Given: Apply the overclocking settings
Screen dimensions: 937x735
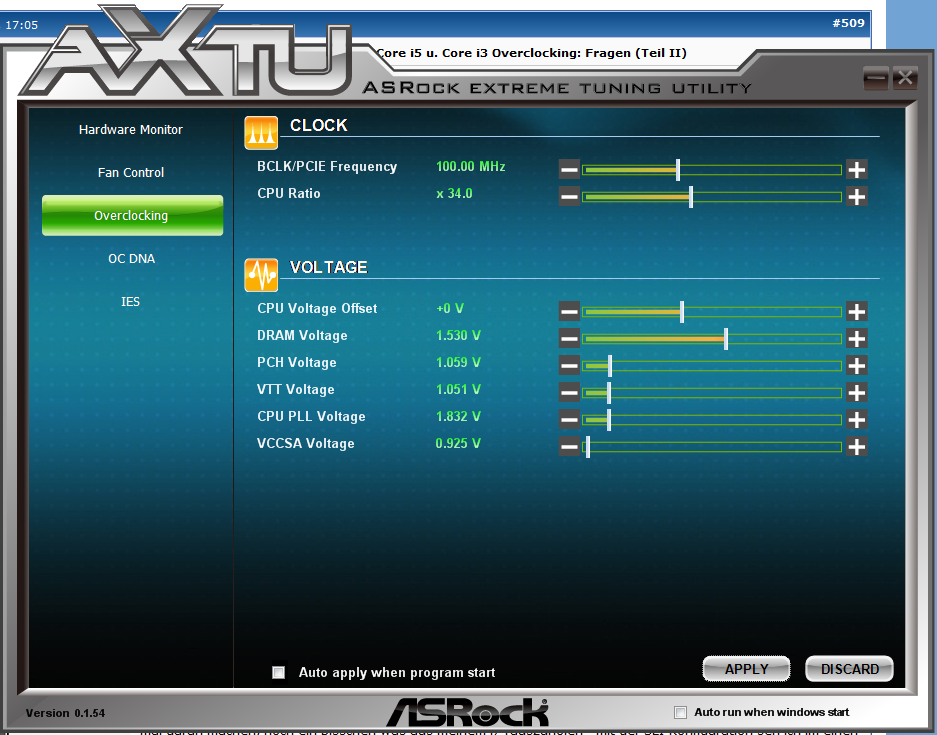Looking at the screenshot, I should 746,669.
